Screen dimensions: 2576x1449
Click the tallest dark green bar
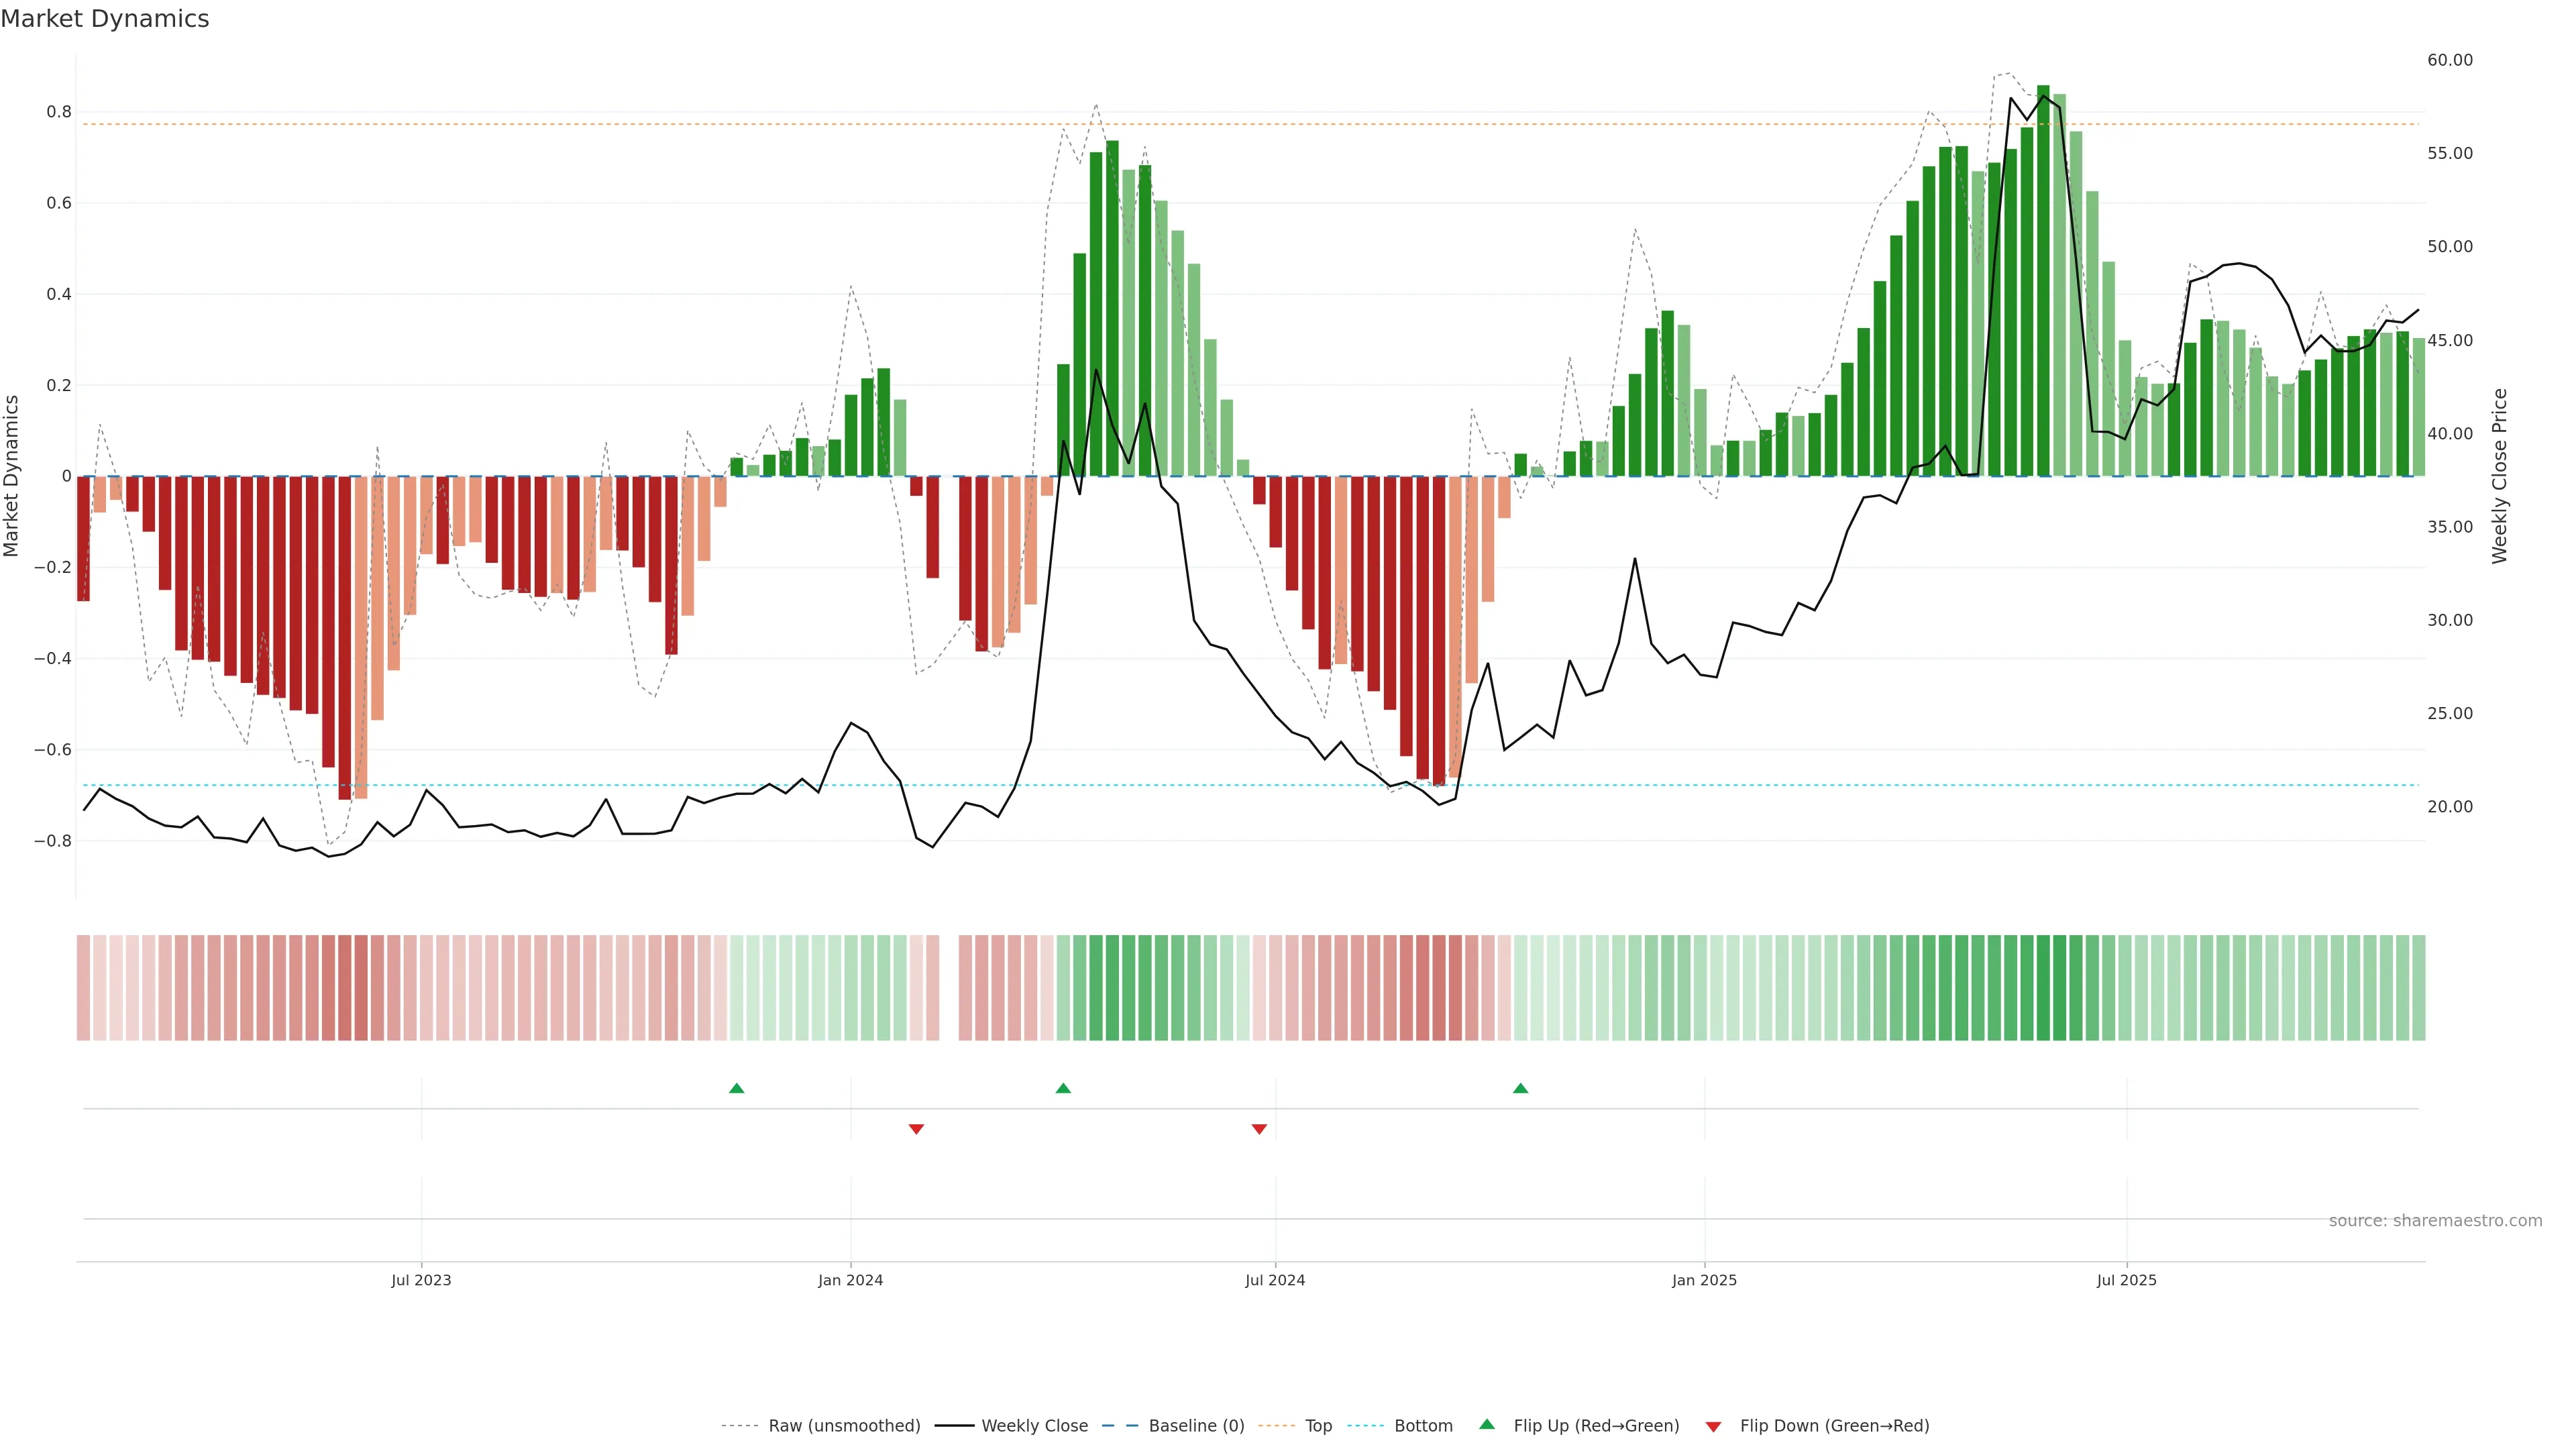(x=2043, y=280)
